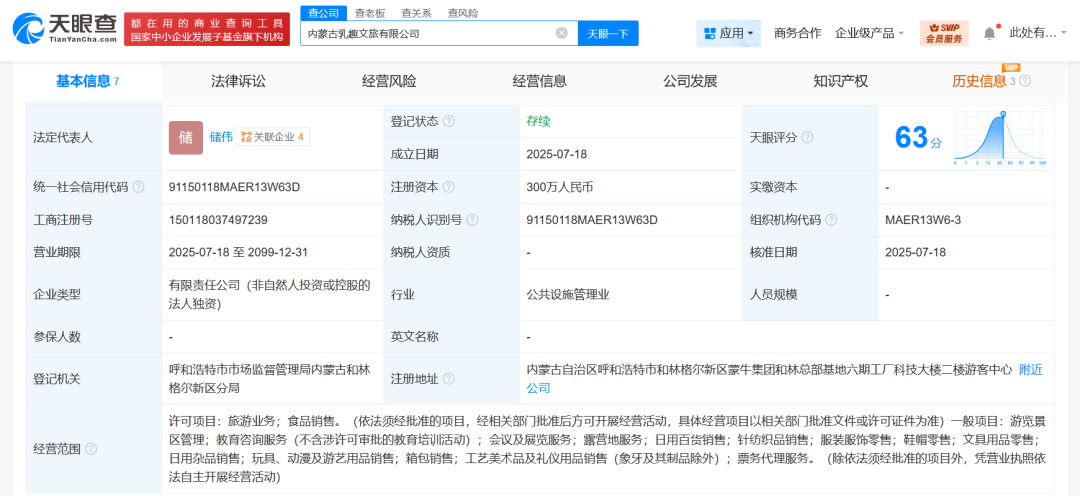Click the 有限责任公司 enterprise type value
The width and height of the screenshot is (1080, 496).
tap(270, 294)
